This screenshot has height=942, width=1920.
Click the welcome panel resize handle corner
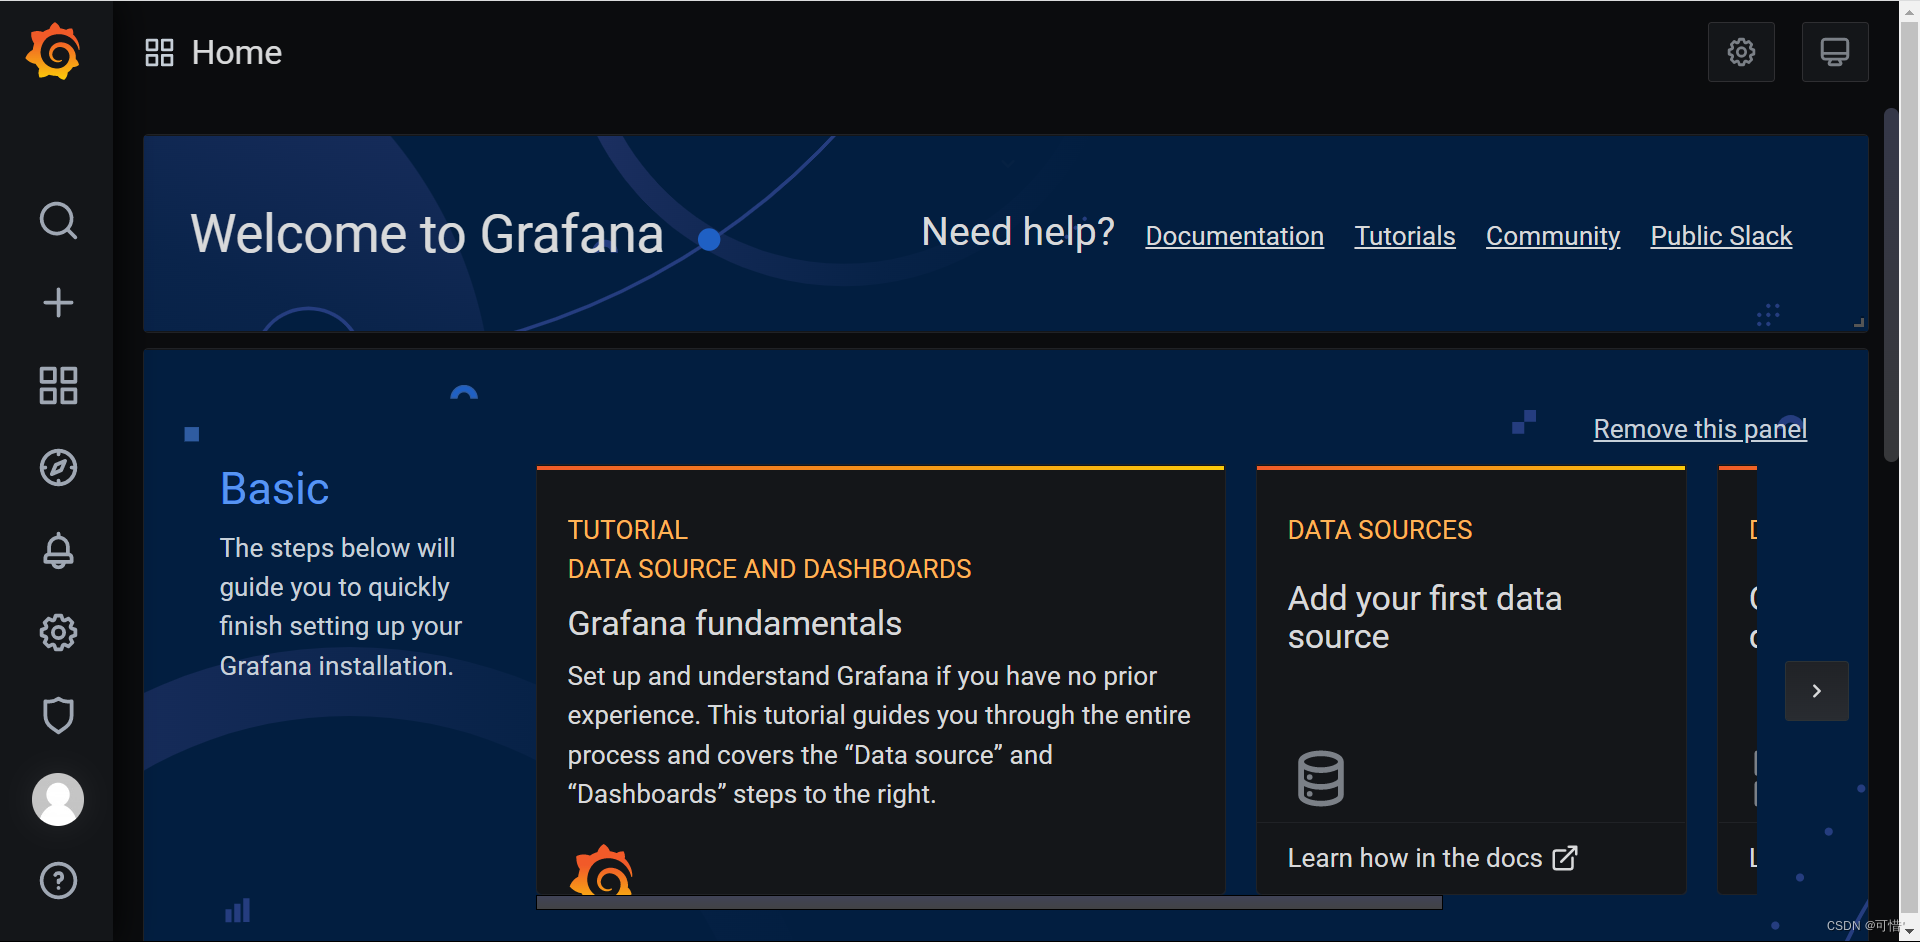[x=1859, y=322]
